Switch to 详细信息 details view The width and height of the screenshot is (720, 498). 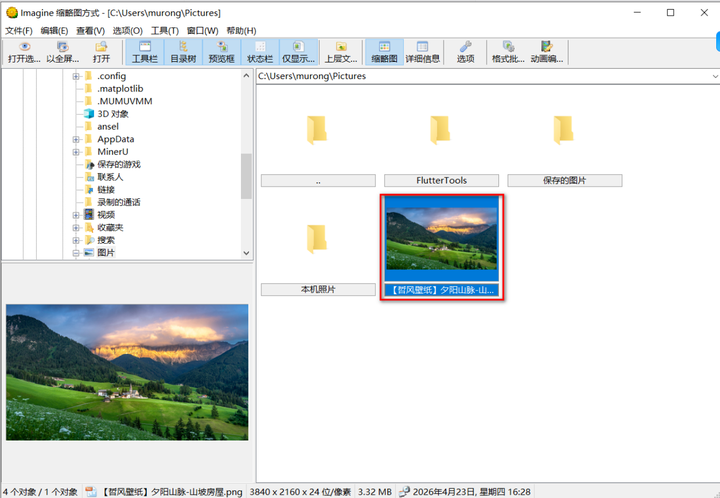click(422, 52)
